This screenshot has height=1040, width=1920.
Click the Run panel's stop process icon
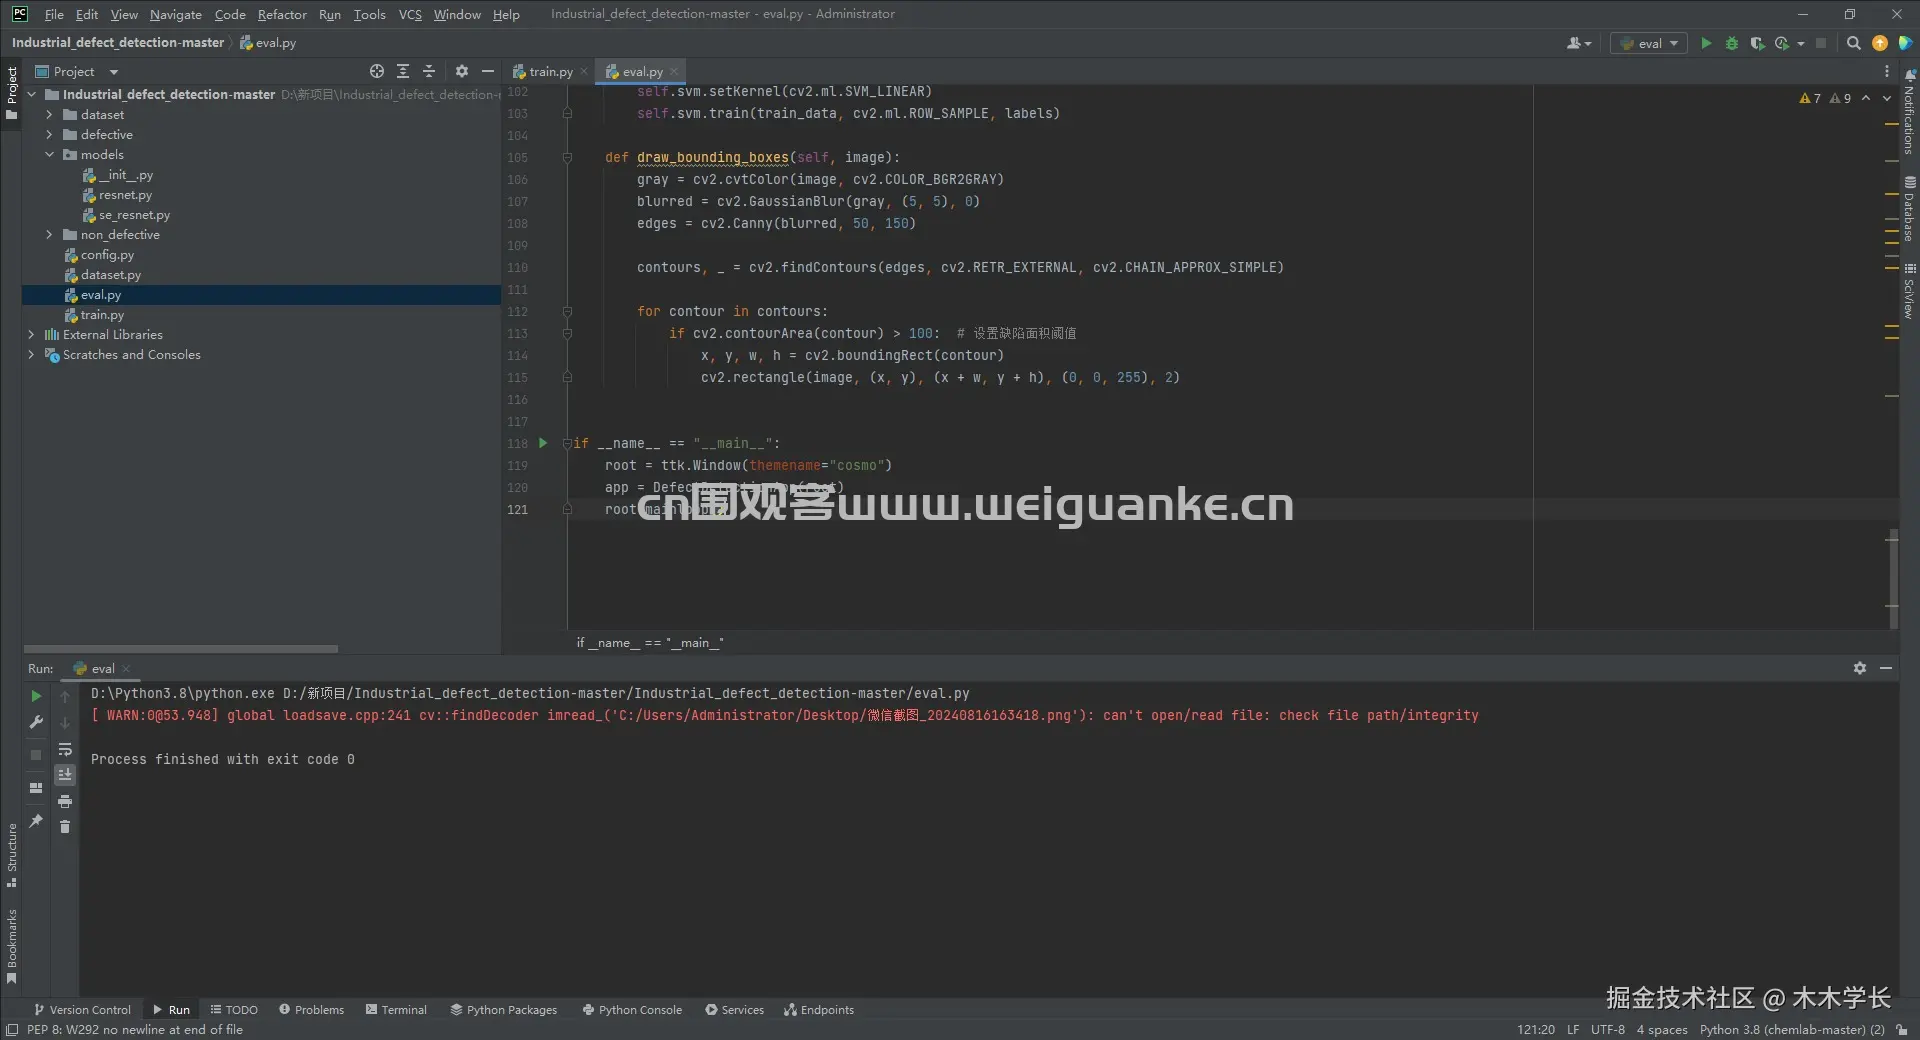[36, 755]
